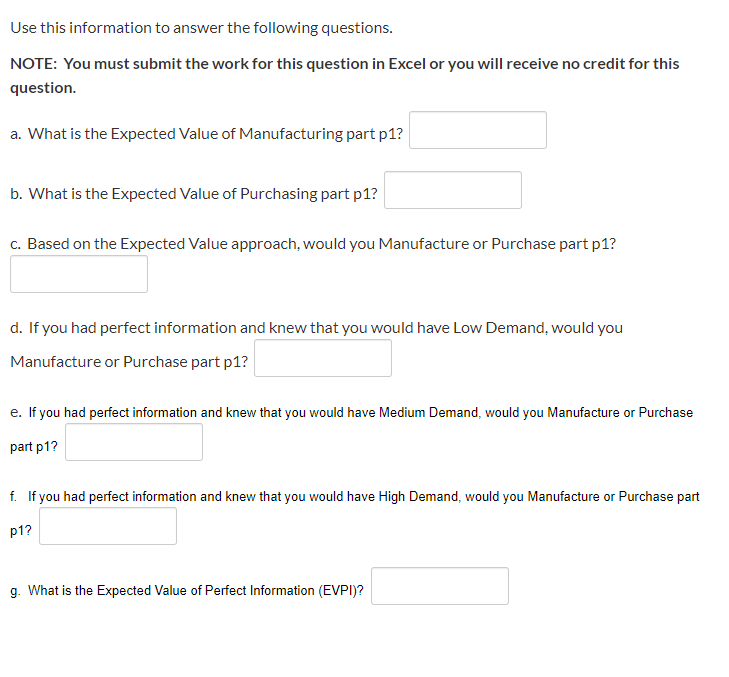Image resolution: width=729 pixels, height=677 pixels.
Task: Click the '(EVPI)?' text in question g
Action: click(341, 591)
